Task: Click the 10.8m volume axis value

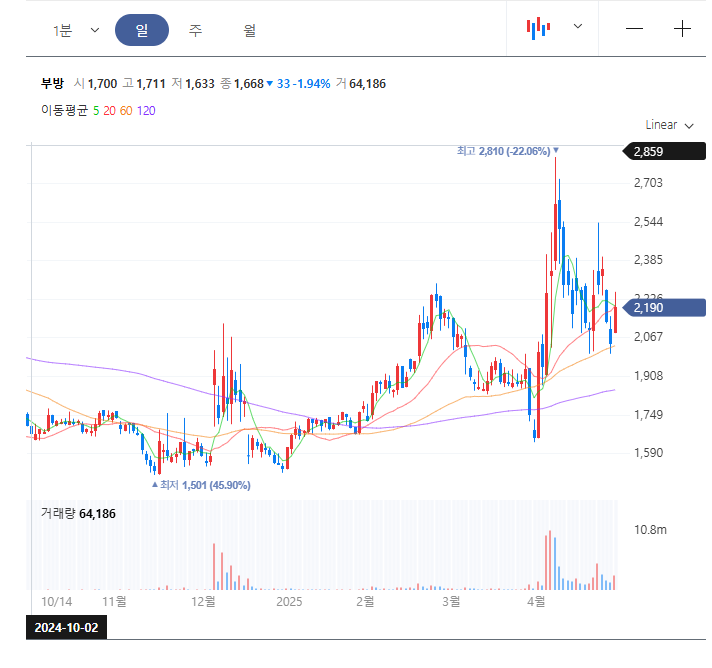Action: tap(650, 530)
